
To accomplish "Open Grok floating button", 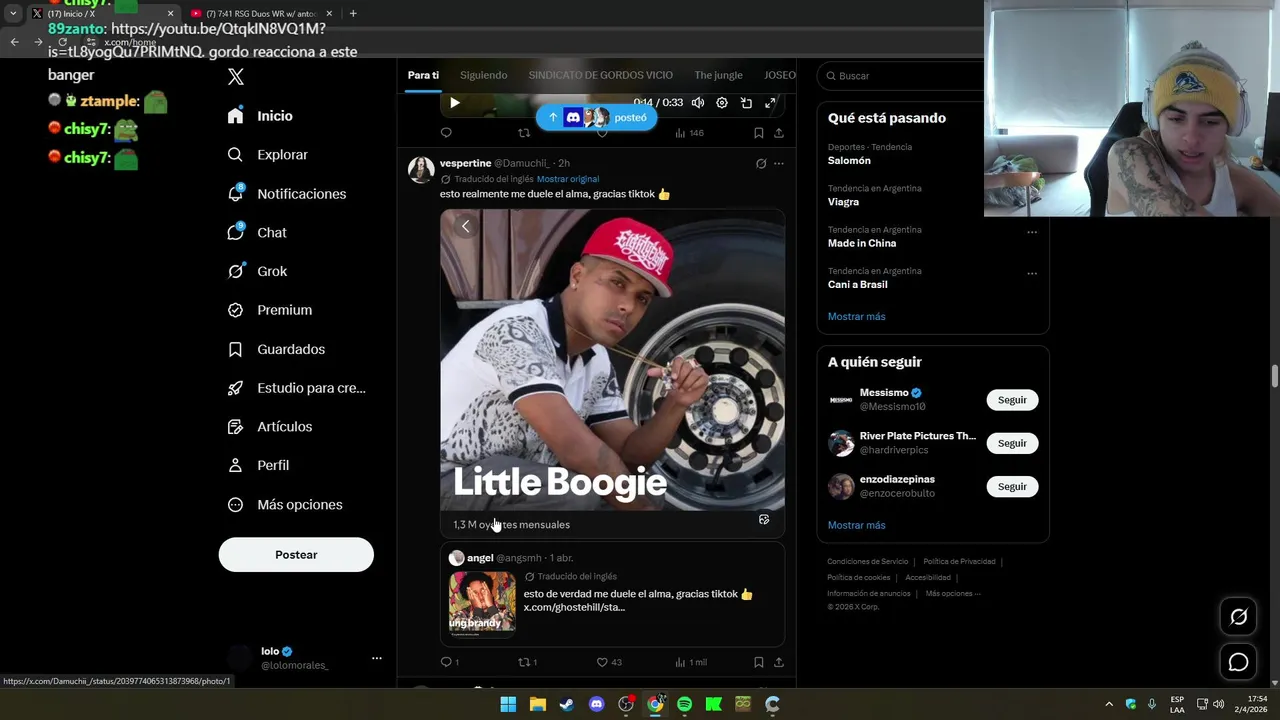I will 1239,617.
